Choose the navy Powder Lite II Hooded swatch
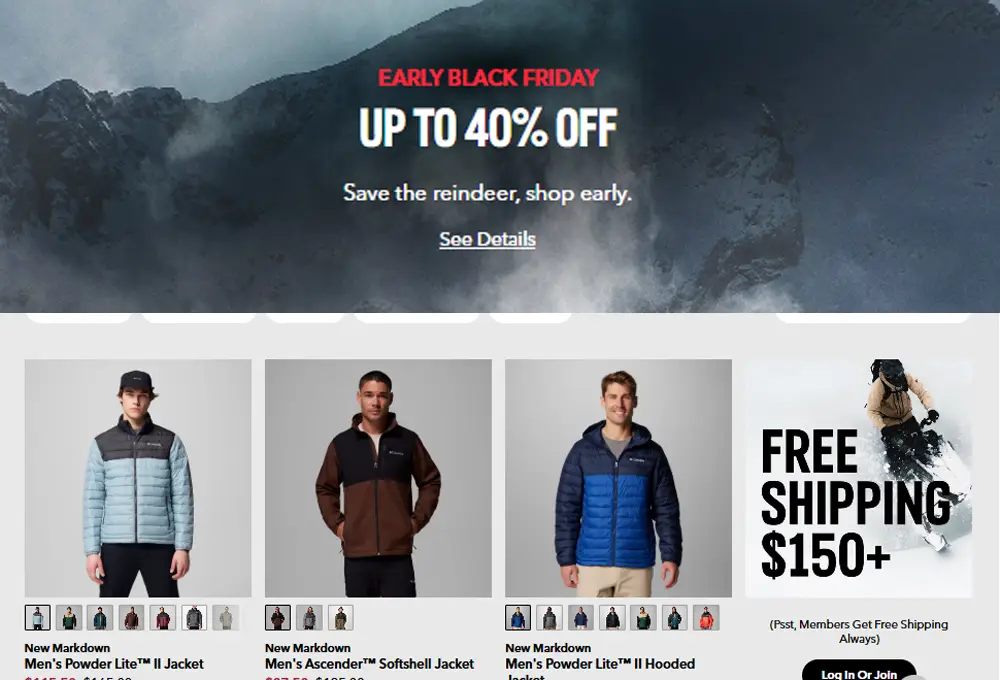This screenshot has width=1000, height=680. [580, 617]
